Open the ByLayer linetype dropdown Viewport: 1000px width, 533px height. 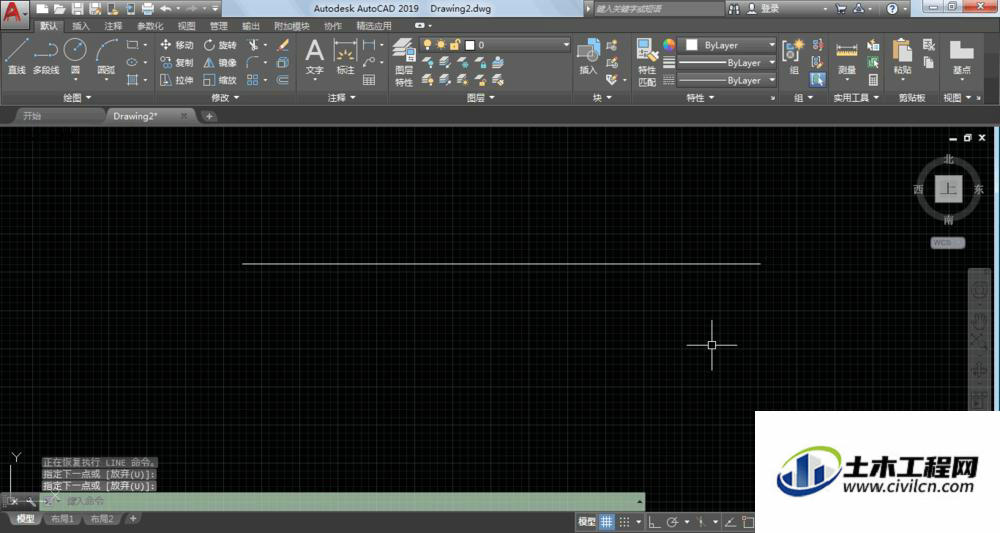click(726, 80)
